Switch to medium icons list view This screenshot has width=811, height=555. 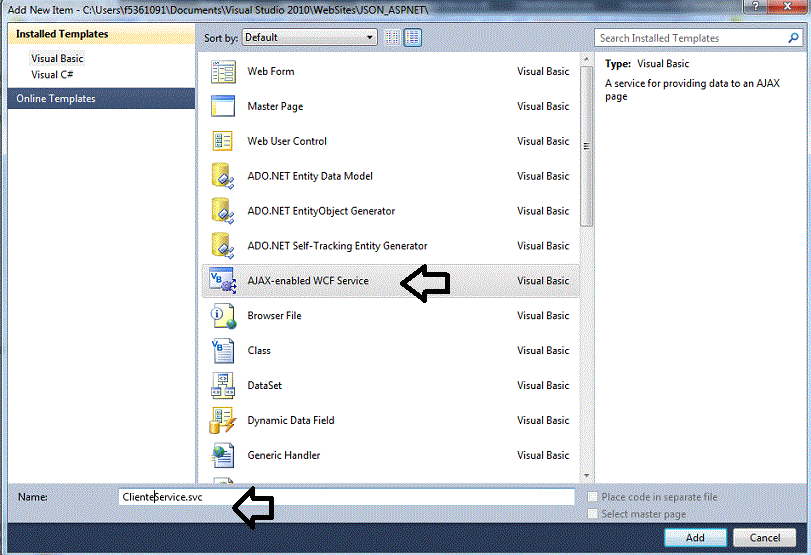point(413,37)
